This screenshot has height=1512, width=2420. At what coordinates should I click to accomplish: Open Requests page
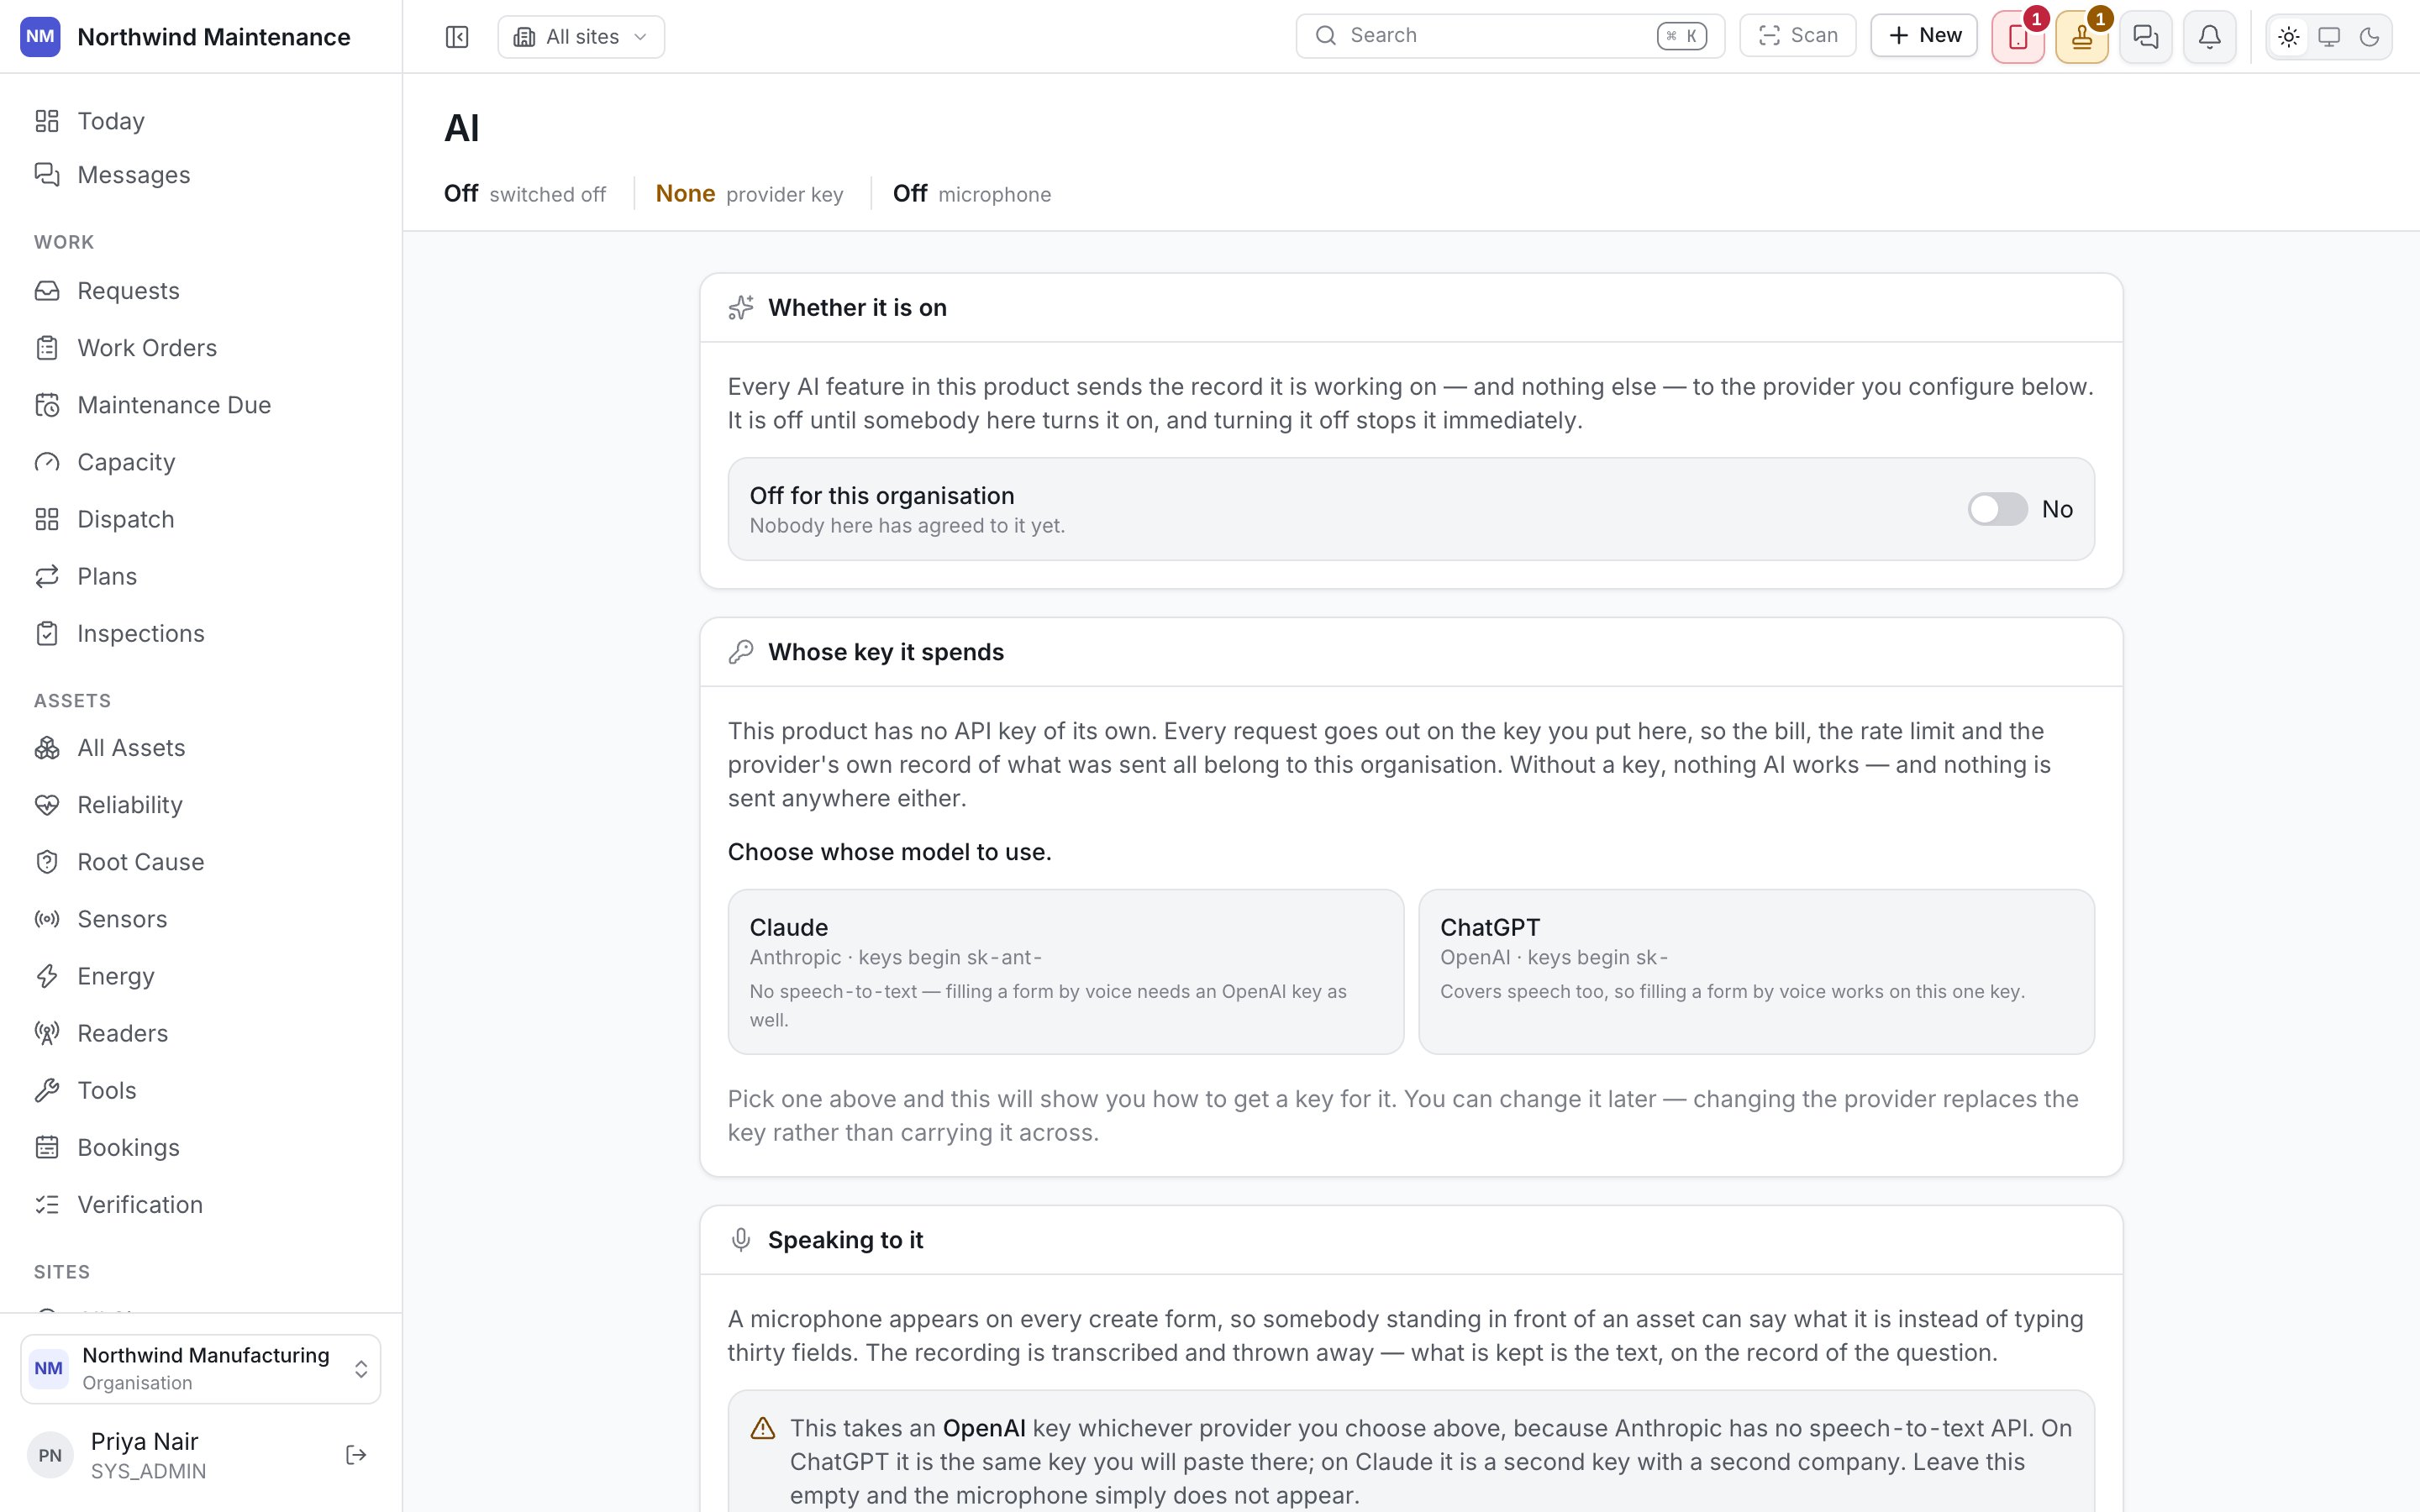pyautogui.click(x=201, y=291)
